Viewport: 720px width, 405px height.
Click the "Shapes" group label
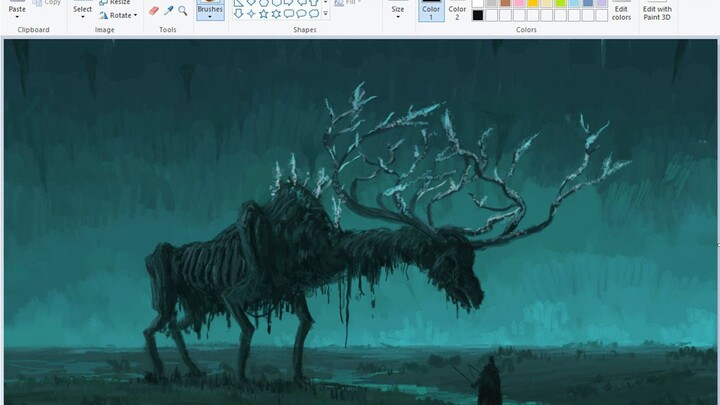(x=305, y=29)
